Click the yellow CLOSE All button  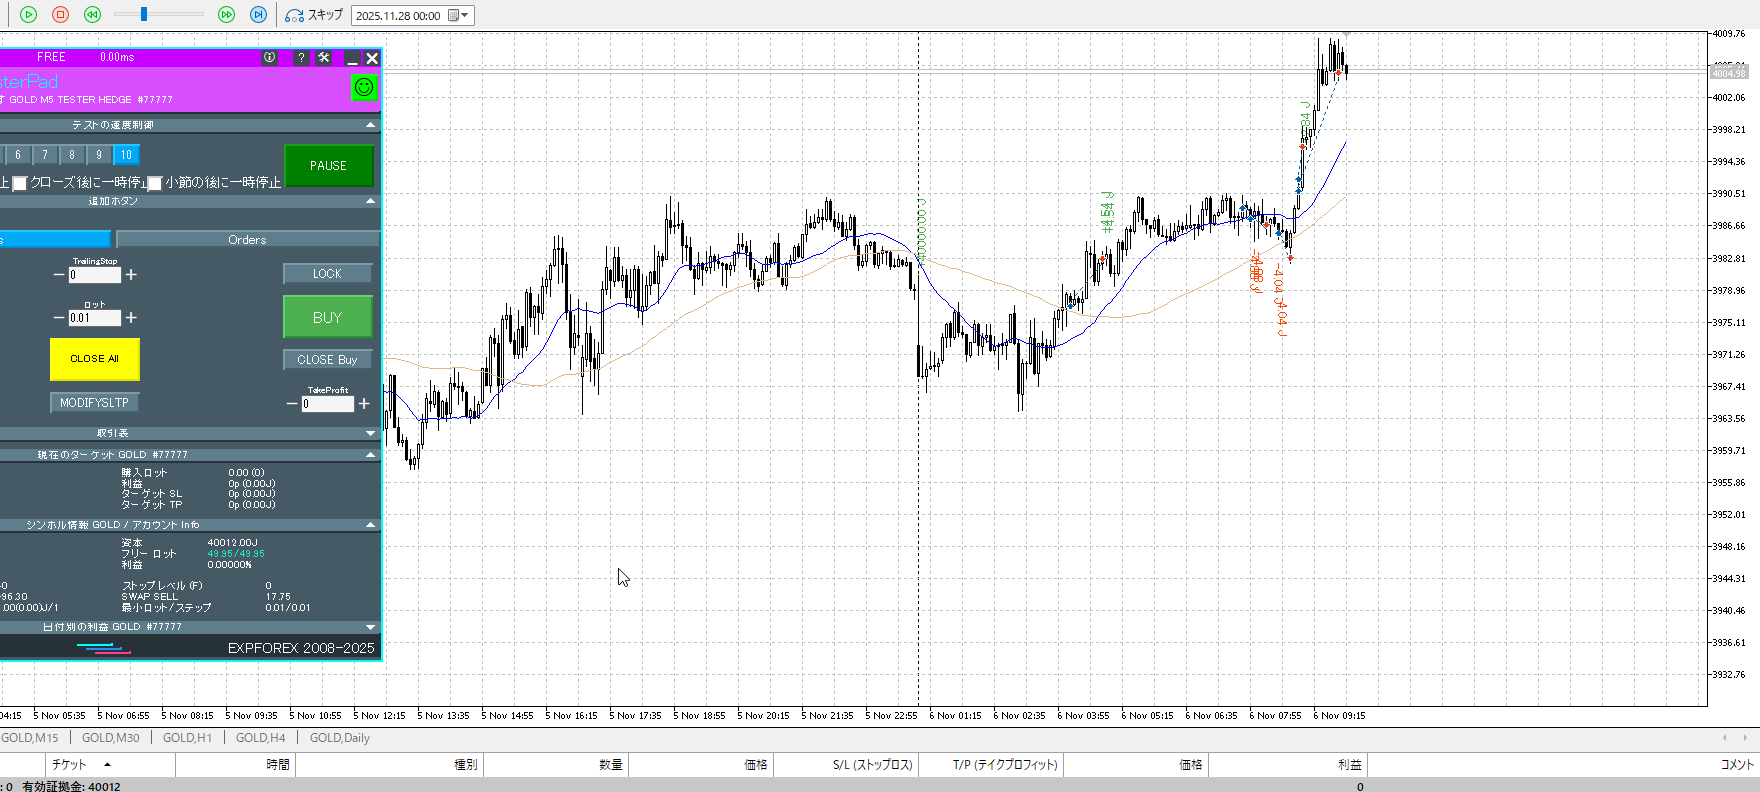[x=94, y=359]
